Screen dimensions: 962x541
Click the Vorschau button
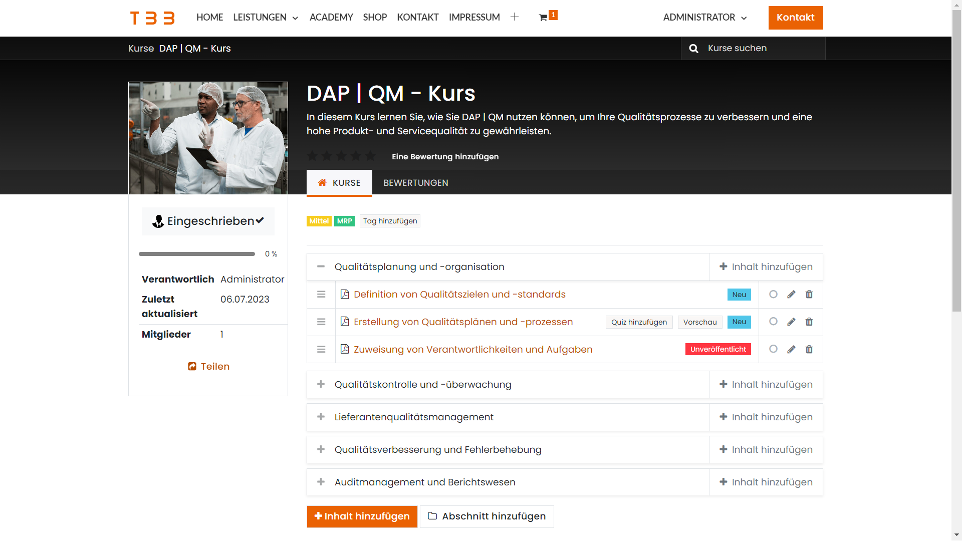click(x=700, y=322)
